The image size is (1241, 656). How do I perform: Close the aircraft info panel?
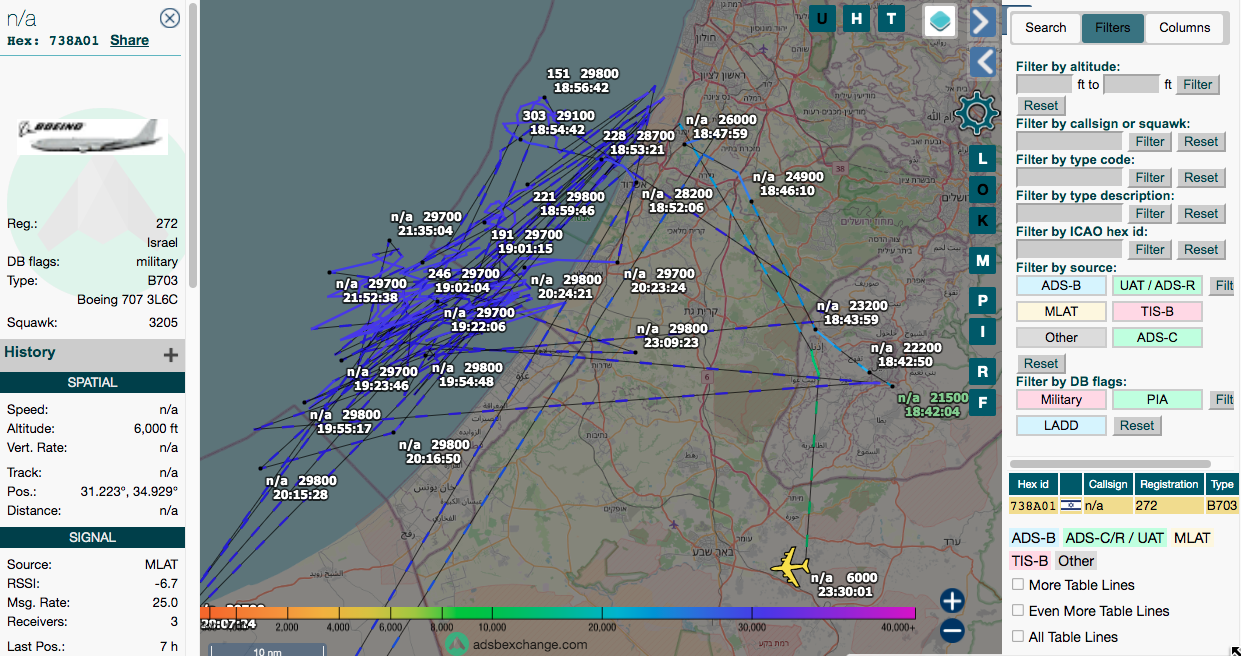[x=170, y=18]
